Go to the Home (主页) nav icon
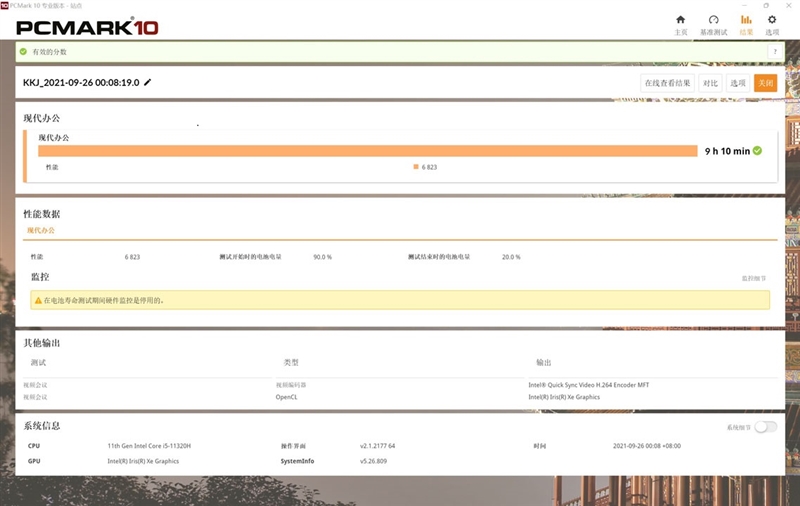This screenshot has width=800, height=506. [681, 20]
